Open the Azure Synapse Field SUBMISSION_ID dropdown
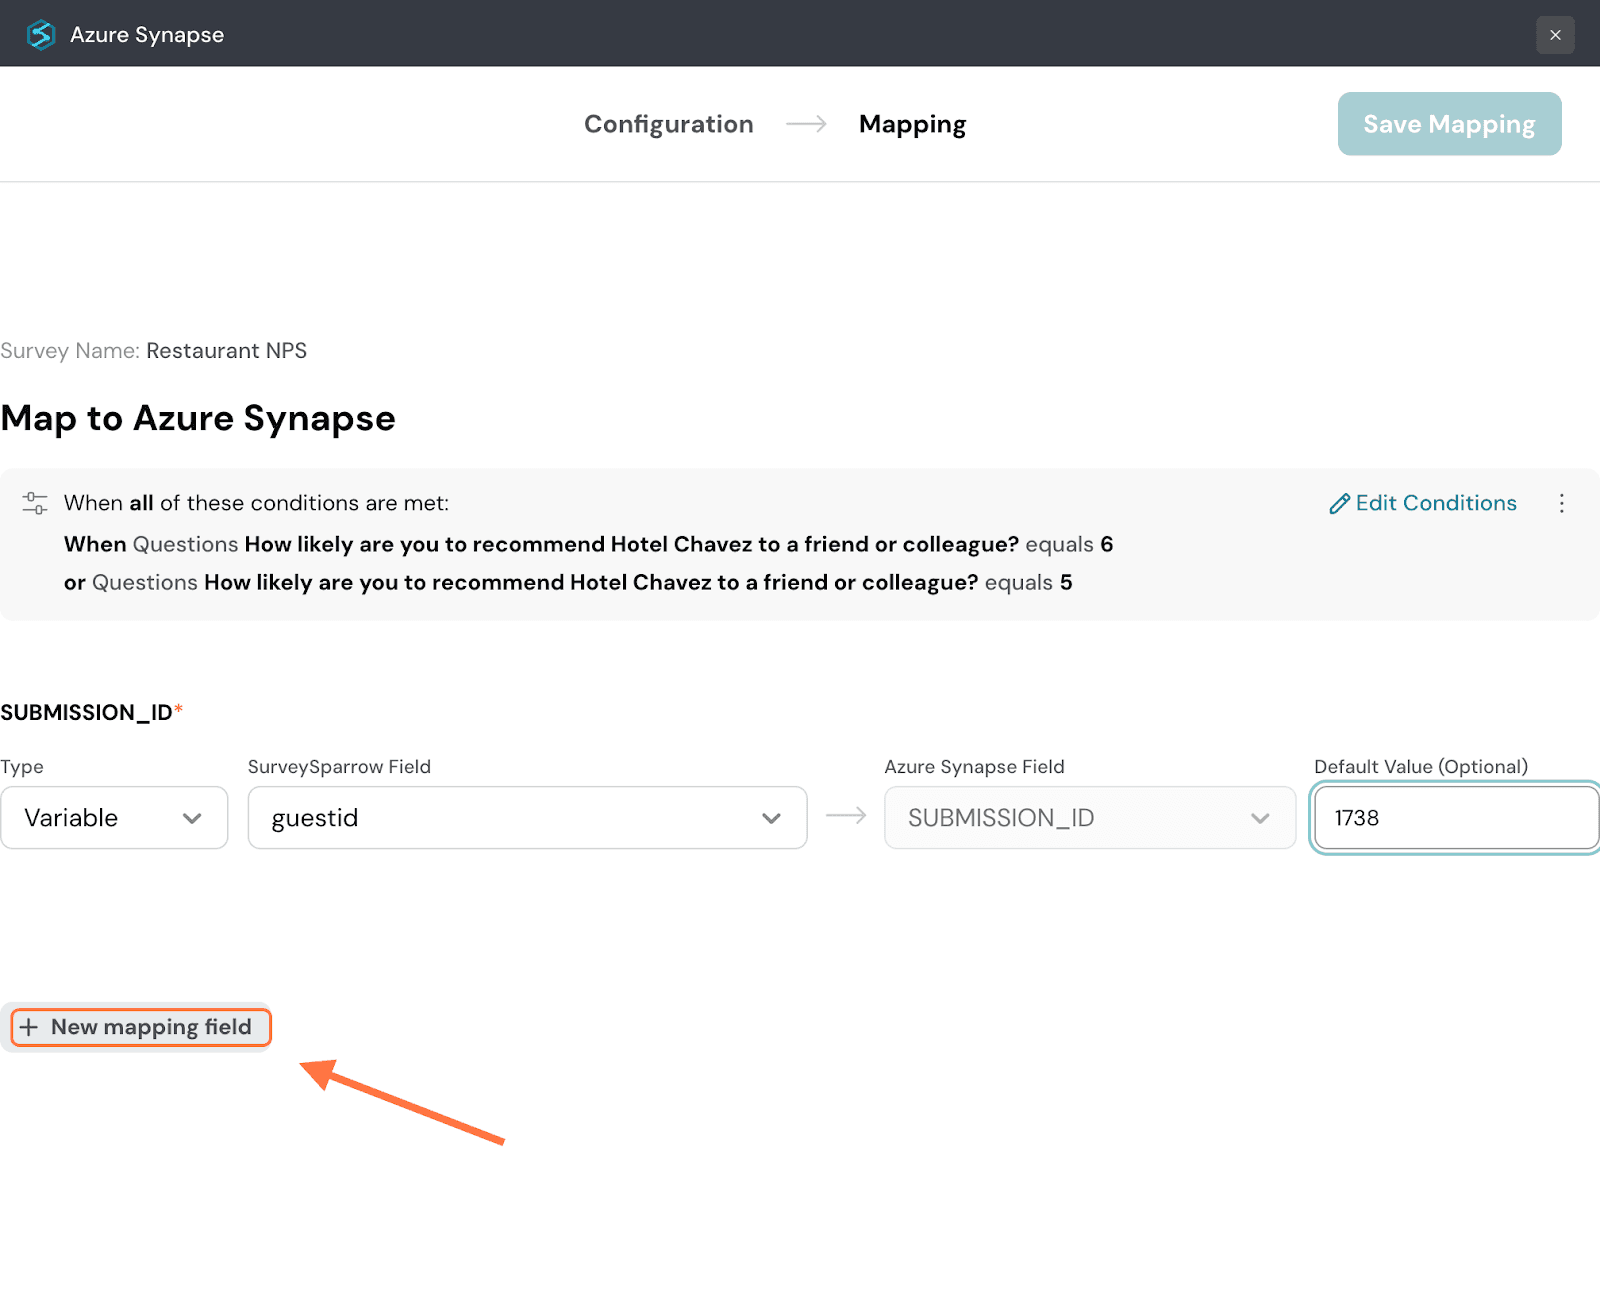Image resolution: width=1600 pixels, height=1305 pixels. coord(1089,818)
